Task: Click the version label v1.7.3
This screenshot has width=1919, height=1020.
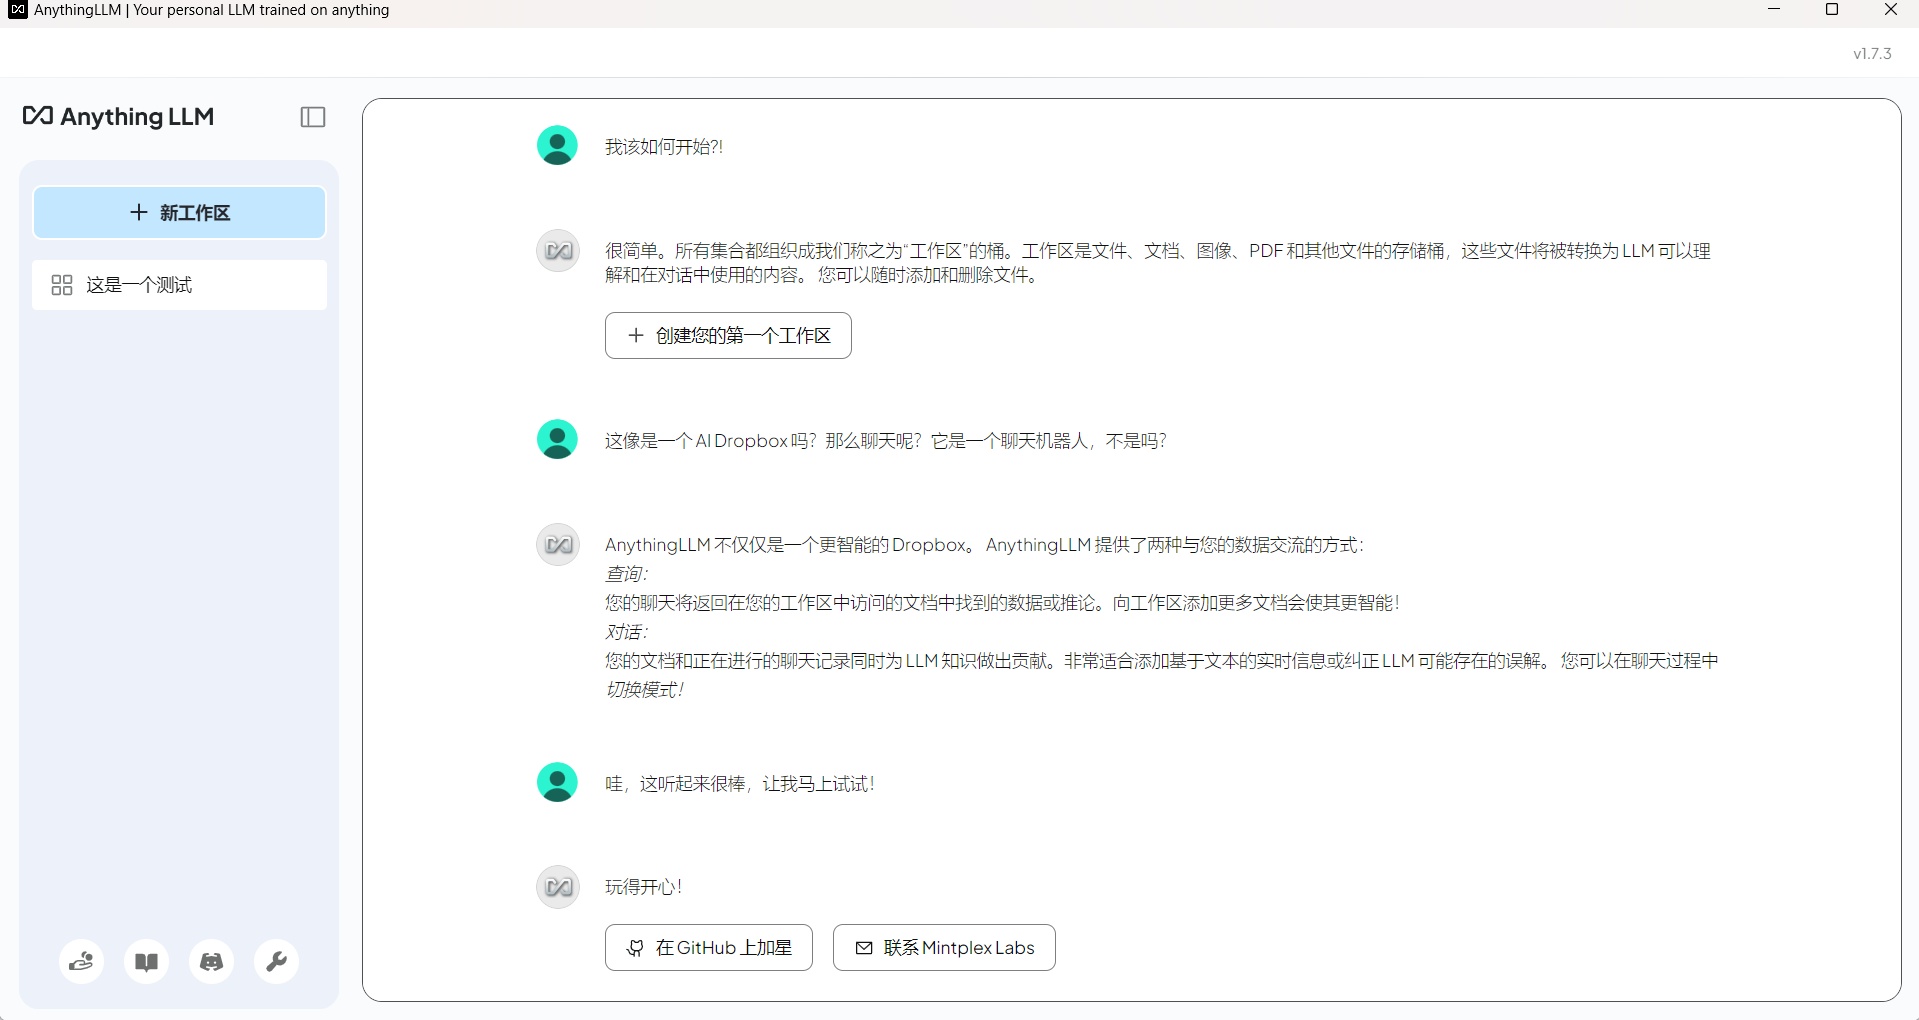Action: (1872, 54)
